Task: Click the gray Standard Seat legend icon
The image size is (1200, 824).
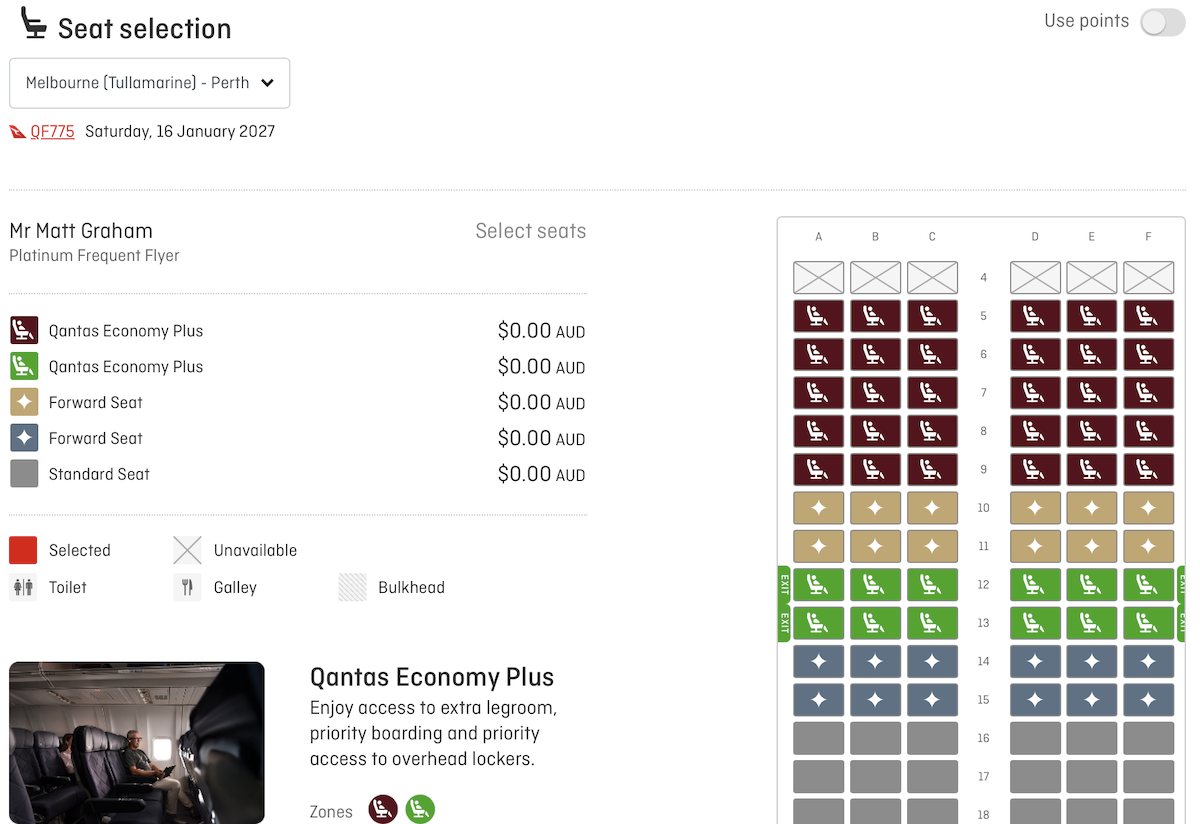Action: [23, 473]
